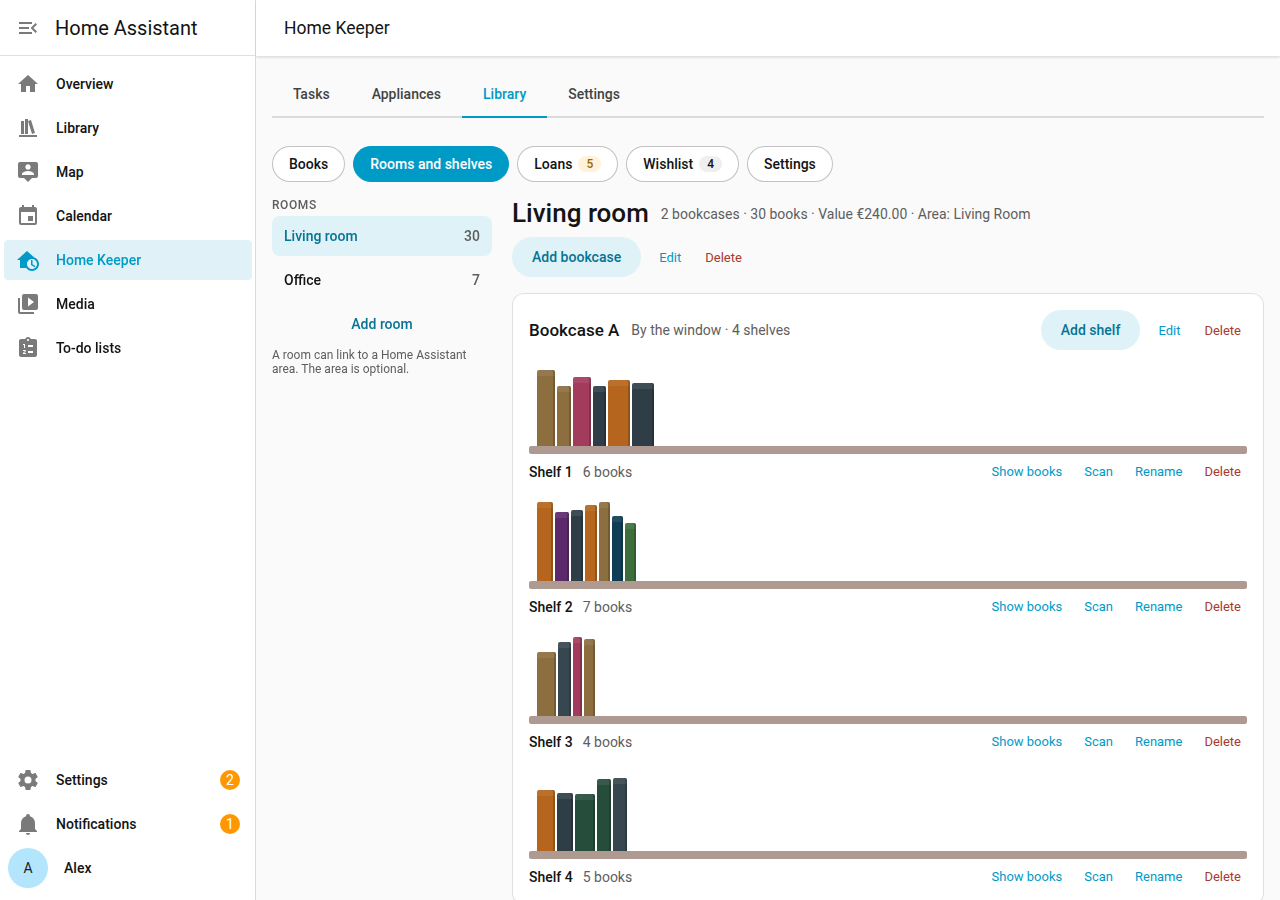
Task: Rename Shelf 3
Action: coord(1158,742)
